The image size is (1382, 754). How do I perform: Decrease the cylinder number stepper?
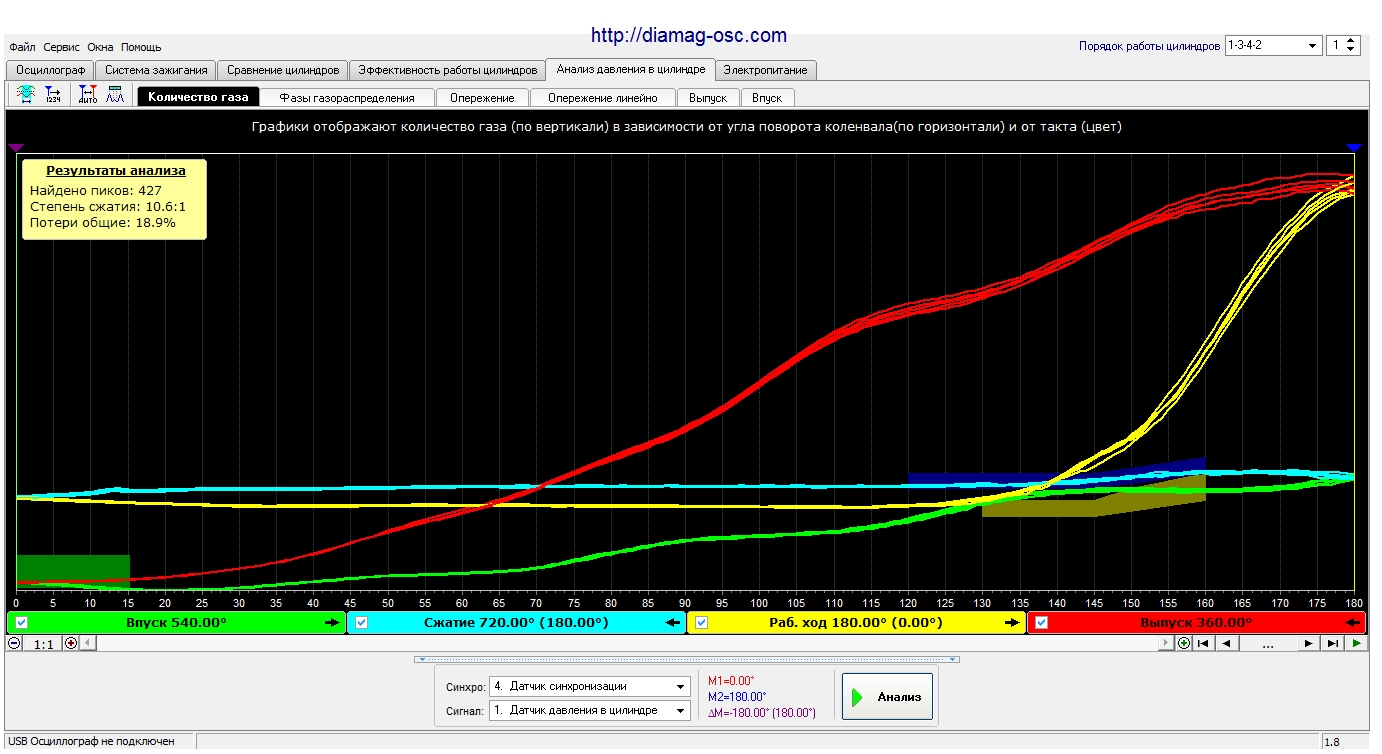coord(1352,50)
